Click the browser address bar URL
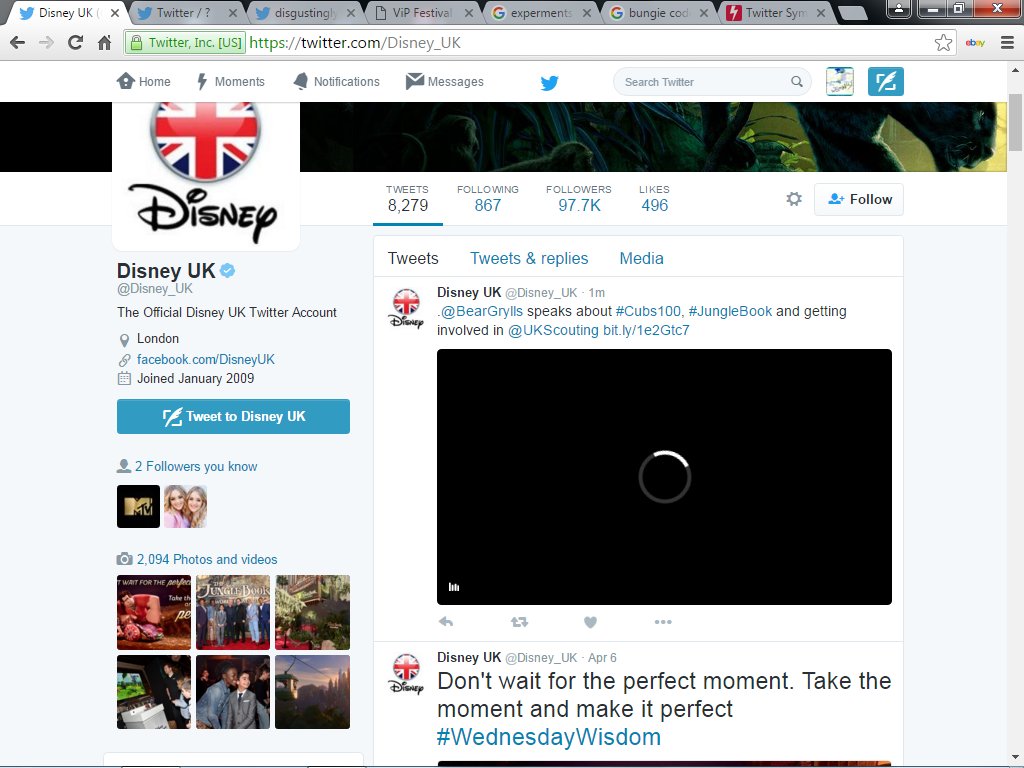This screenshot has width=1024, height=768. coord(356,43)
